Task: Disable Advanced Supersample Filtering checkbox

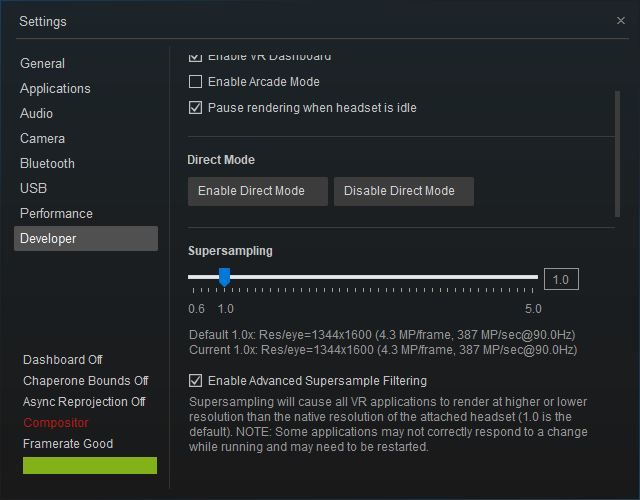Action: tap(196, 381)
